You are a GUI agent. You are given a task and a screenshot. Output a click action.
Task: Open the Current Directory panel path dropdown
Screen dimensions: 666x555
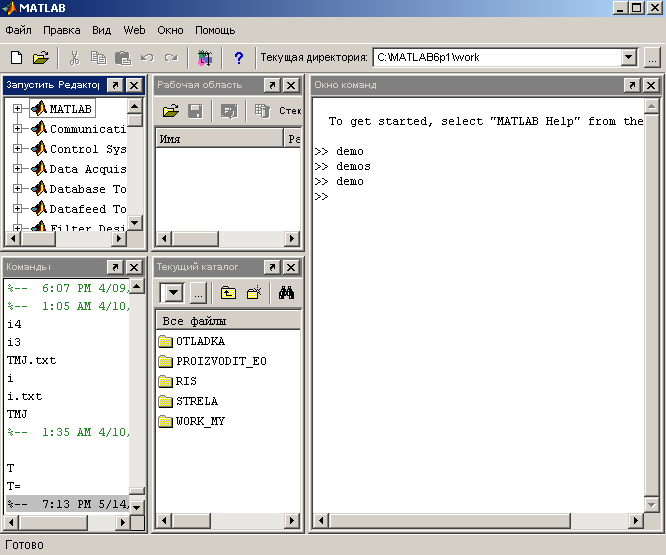(173, 293)
